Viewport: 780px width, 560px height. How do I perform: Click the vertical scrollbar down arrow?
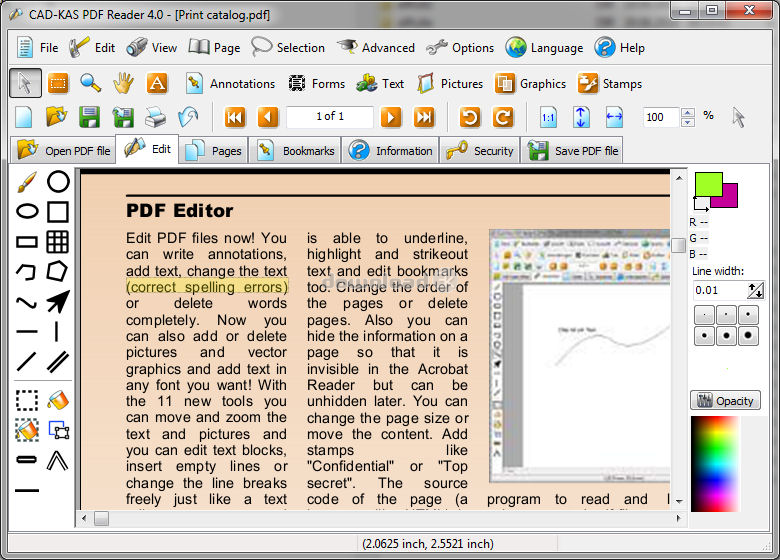679,502
